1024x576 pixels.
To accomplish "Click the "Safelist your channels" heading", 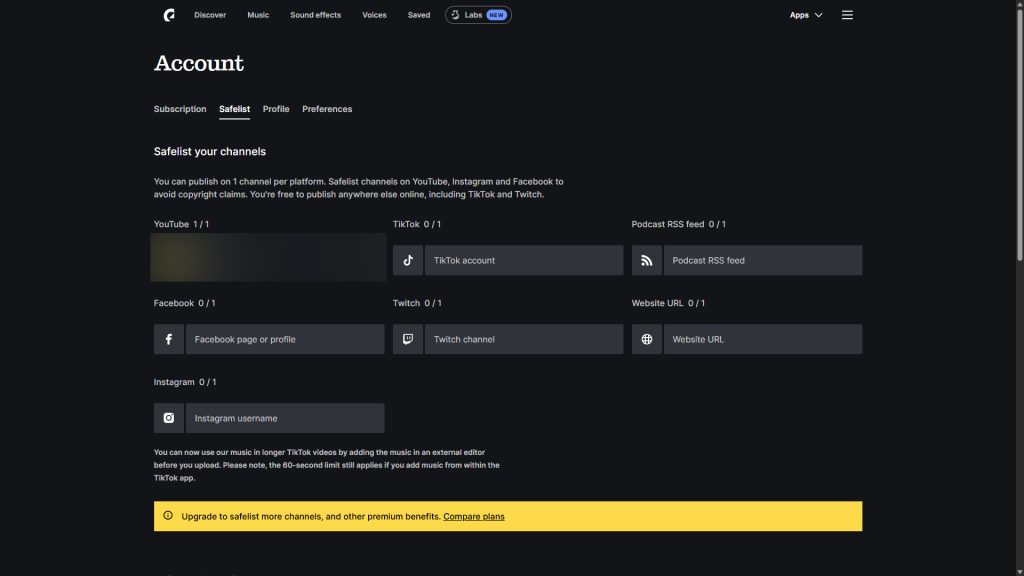I will tap(210, 152).
